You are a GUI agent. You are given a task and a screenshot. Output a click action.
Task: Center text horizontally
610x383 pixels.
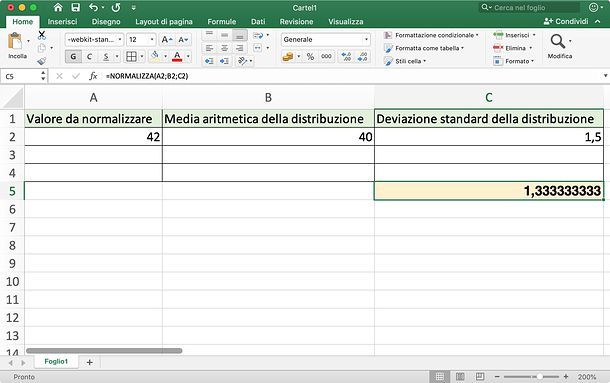click(x=224, y=48)
